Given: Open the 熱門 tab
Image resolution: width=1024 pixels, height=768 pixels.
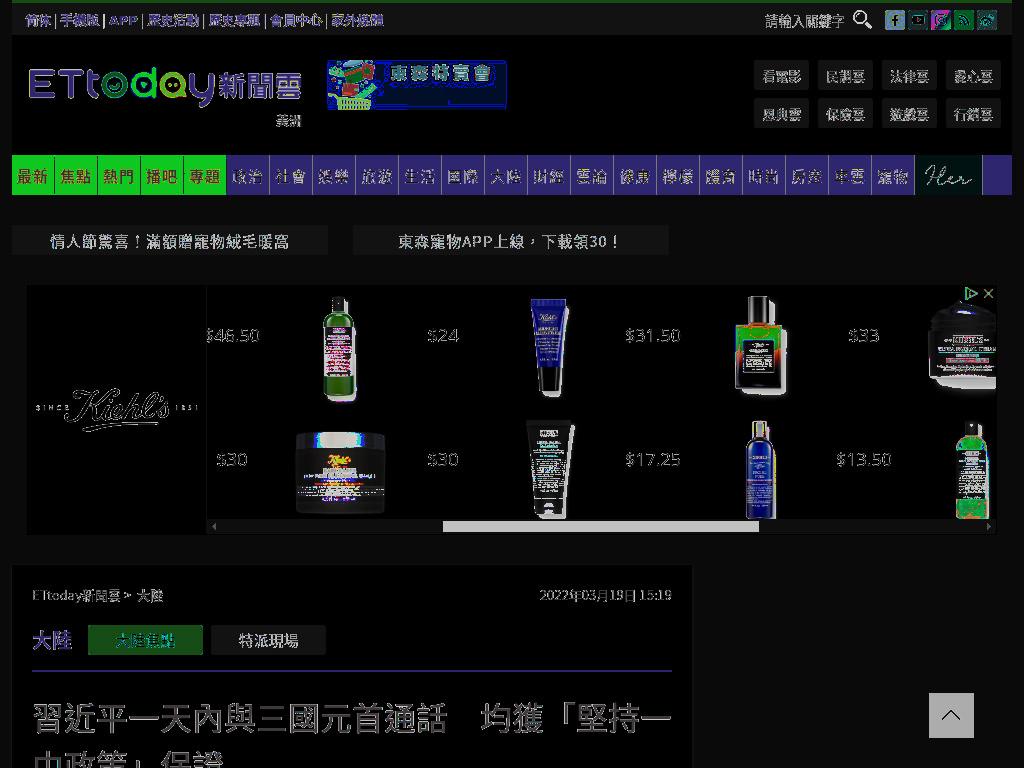Looking at the screenshot, I should (x=119, y=176).
